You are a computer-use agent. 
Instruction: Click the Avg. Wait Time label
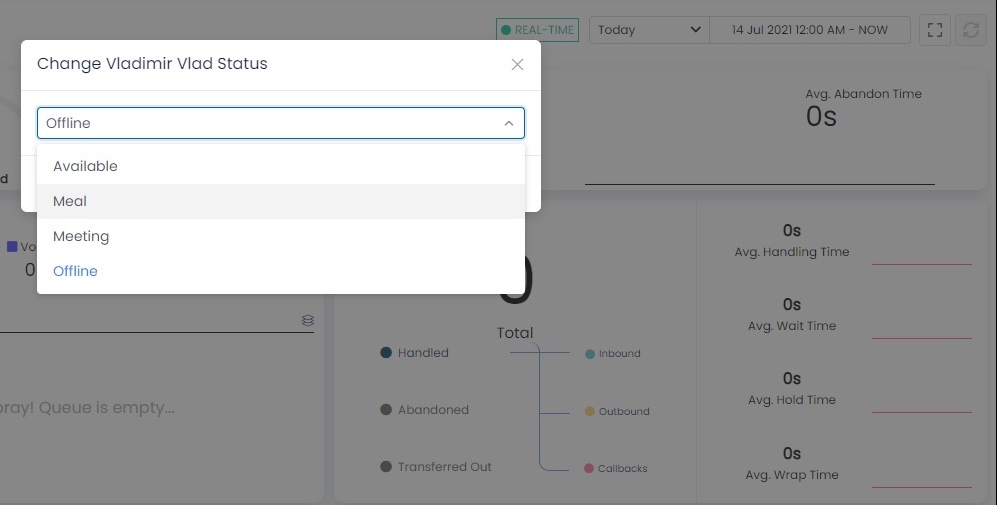[792, 326]
